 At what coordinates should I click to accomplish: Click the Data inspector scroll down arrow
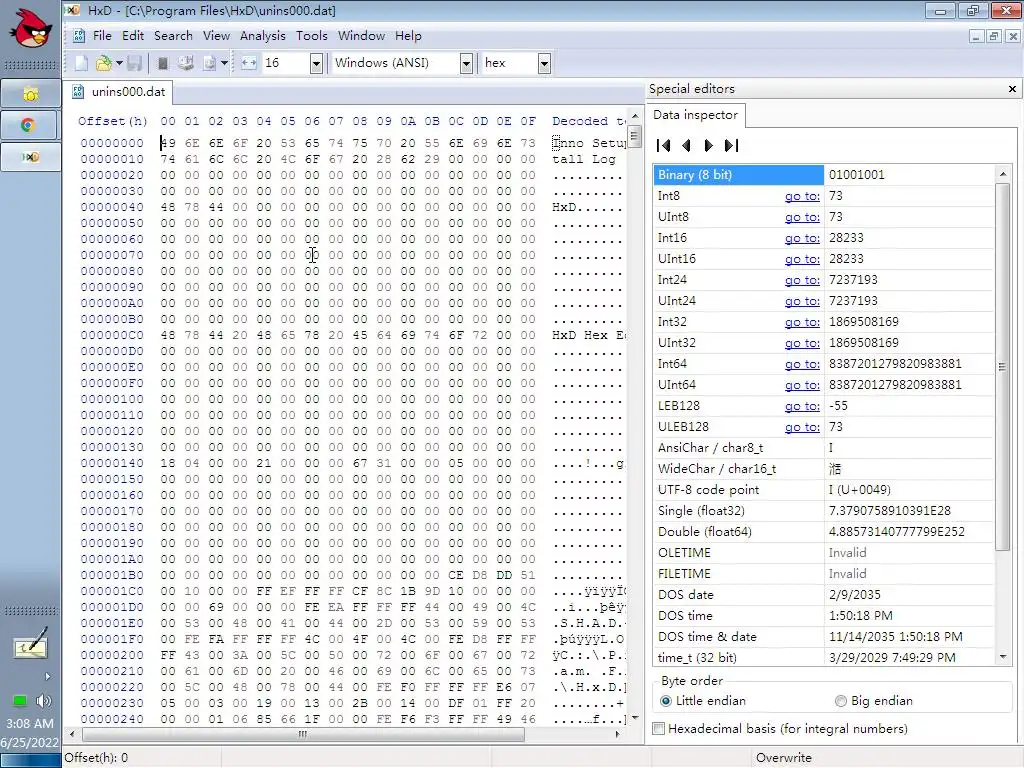coord(1003,657)
